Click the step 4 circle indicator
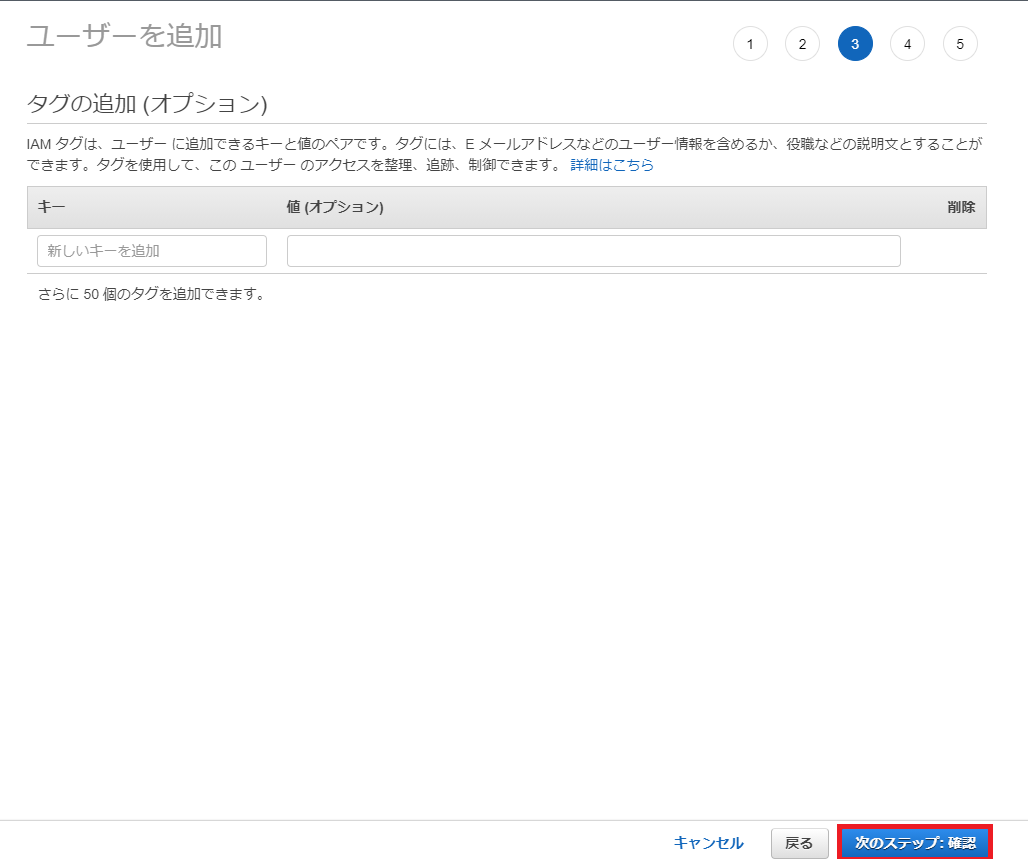The height and width of the screenshot is (859, 1028). tap(907, 43)
